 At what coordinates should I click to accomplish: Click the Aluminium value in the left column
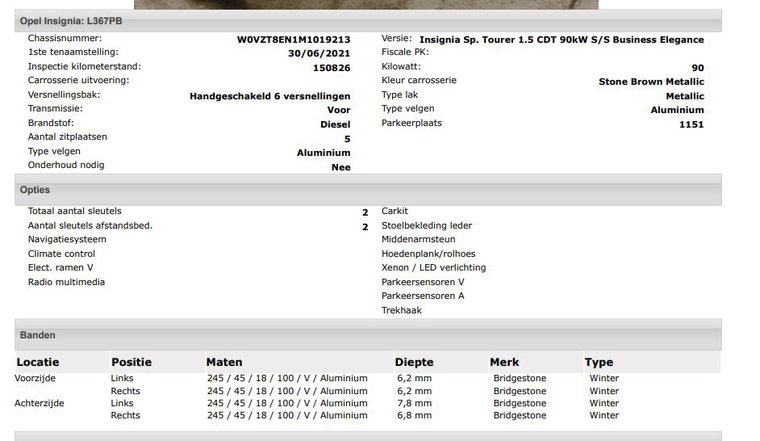(323, 153)
